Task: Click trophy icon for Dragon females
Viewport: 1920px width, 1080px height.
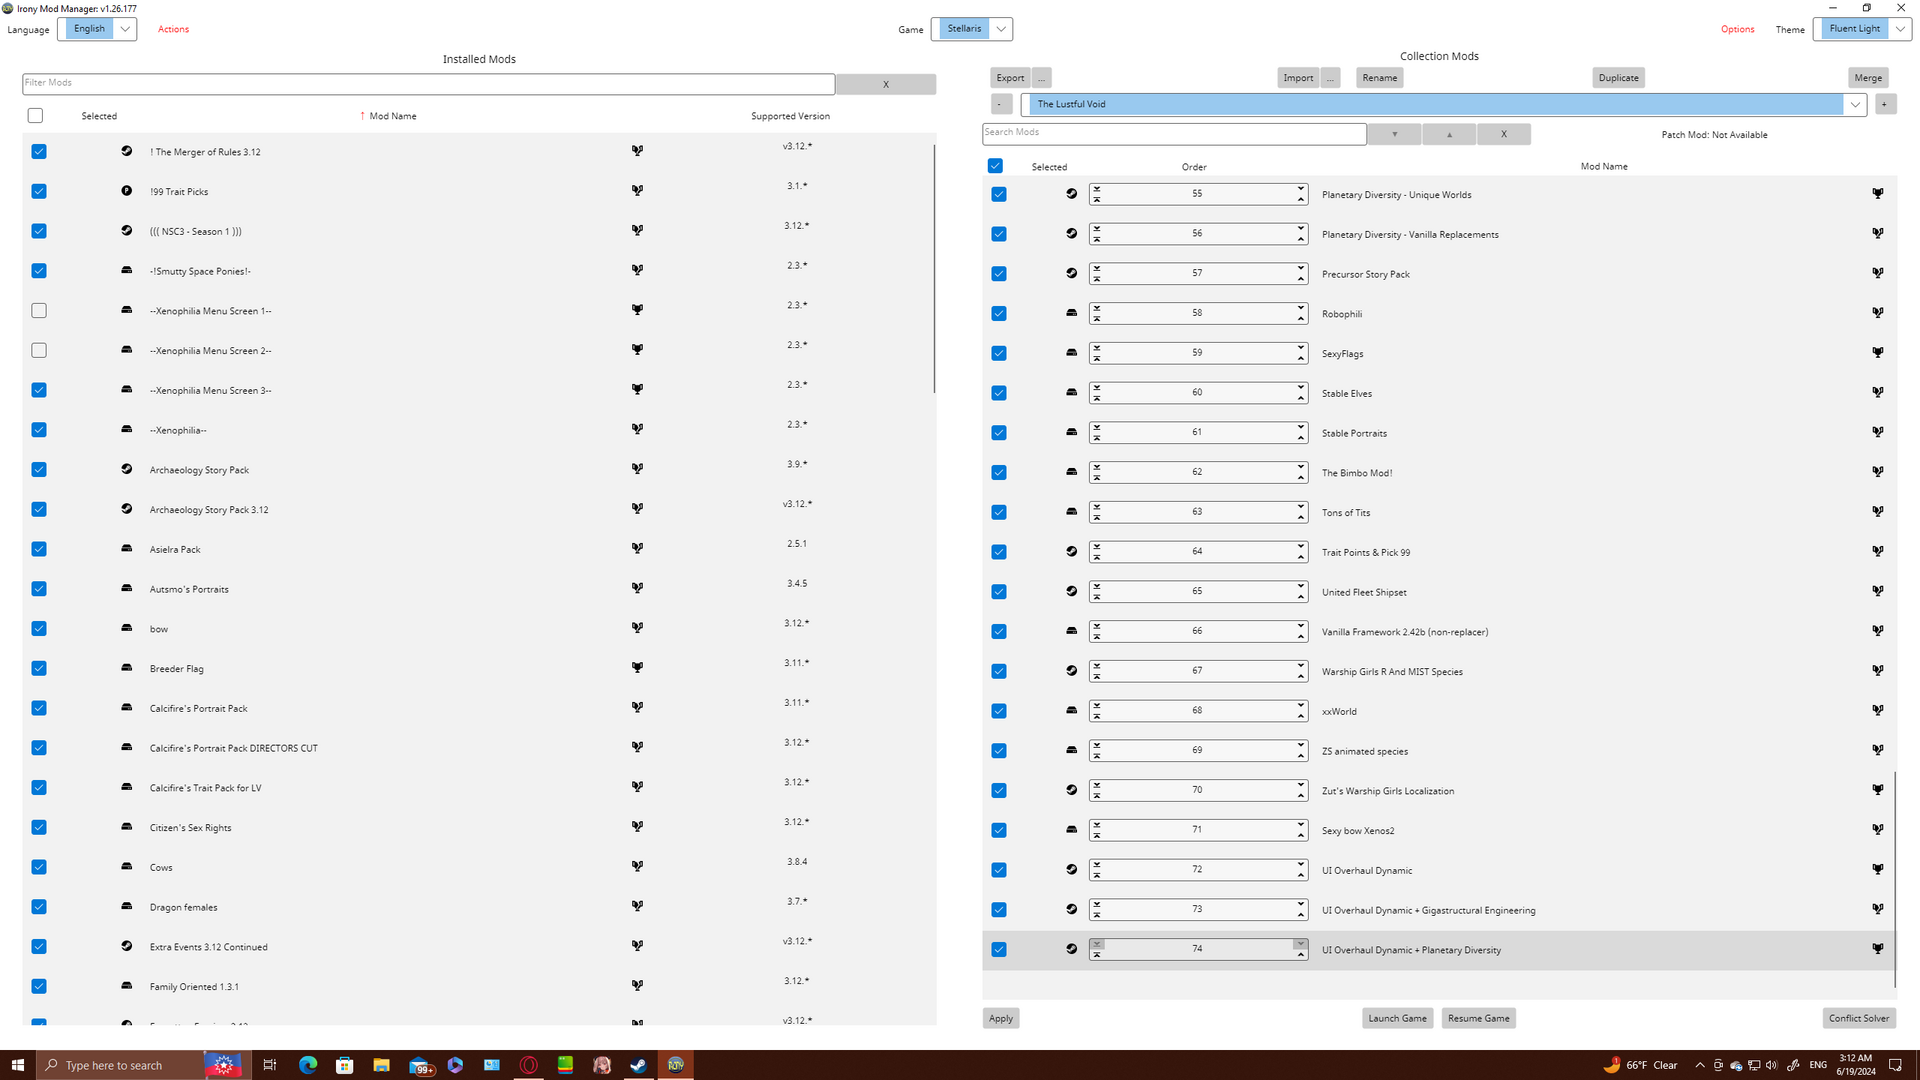Action: pos(637,906)
